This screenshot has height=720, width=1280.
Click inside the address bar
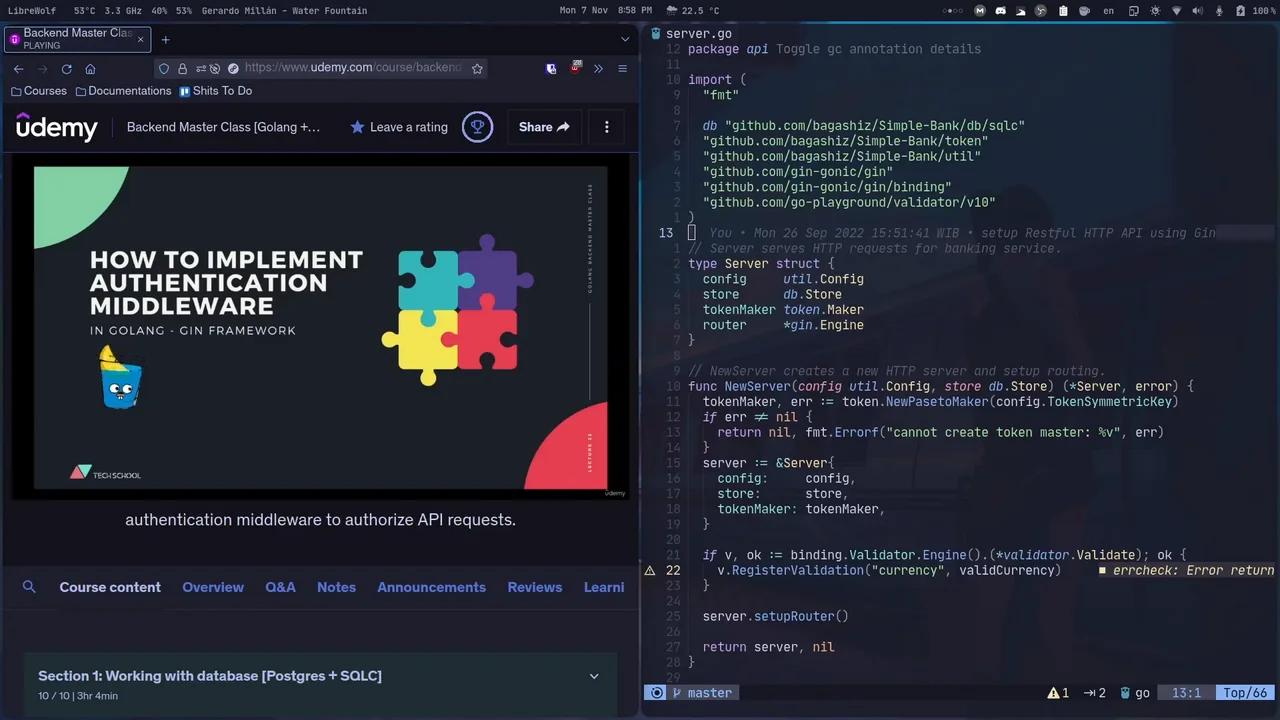[x=350, y=67]
